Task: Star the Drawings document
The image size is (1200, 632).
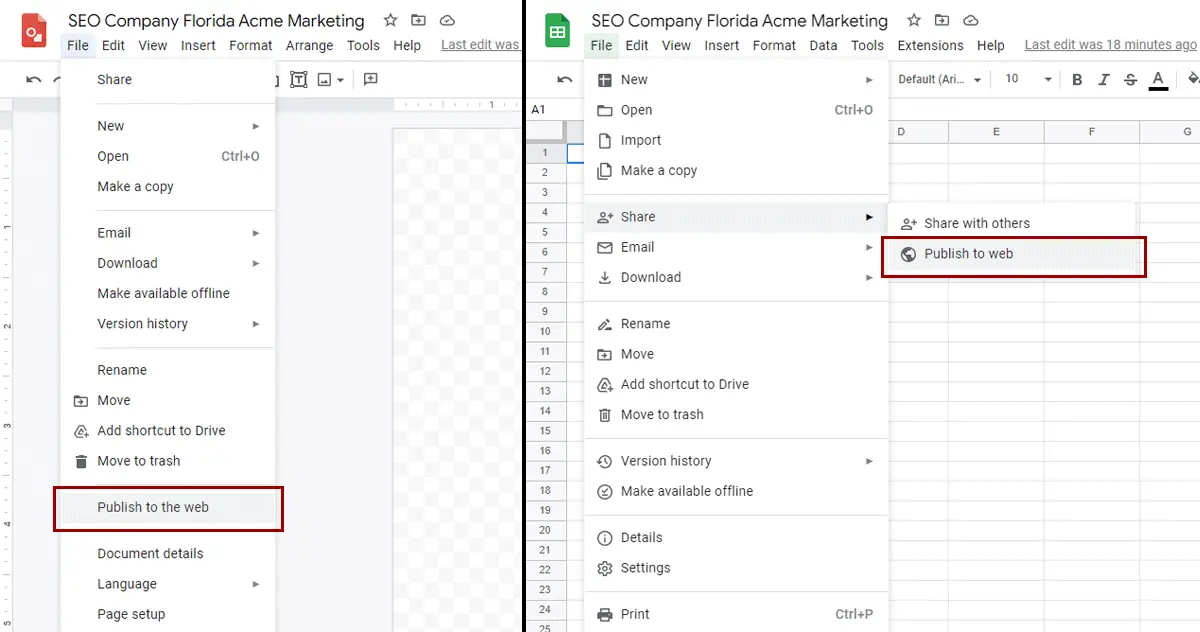Action: pyautogui.click(x=390, y=20)
